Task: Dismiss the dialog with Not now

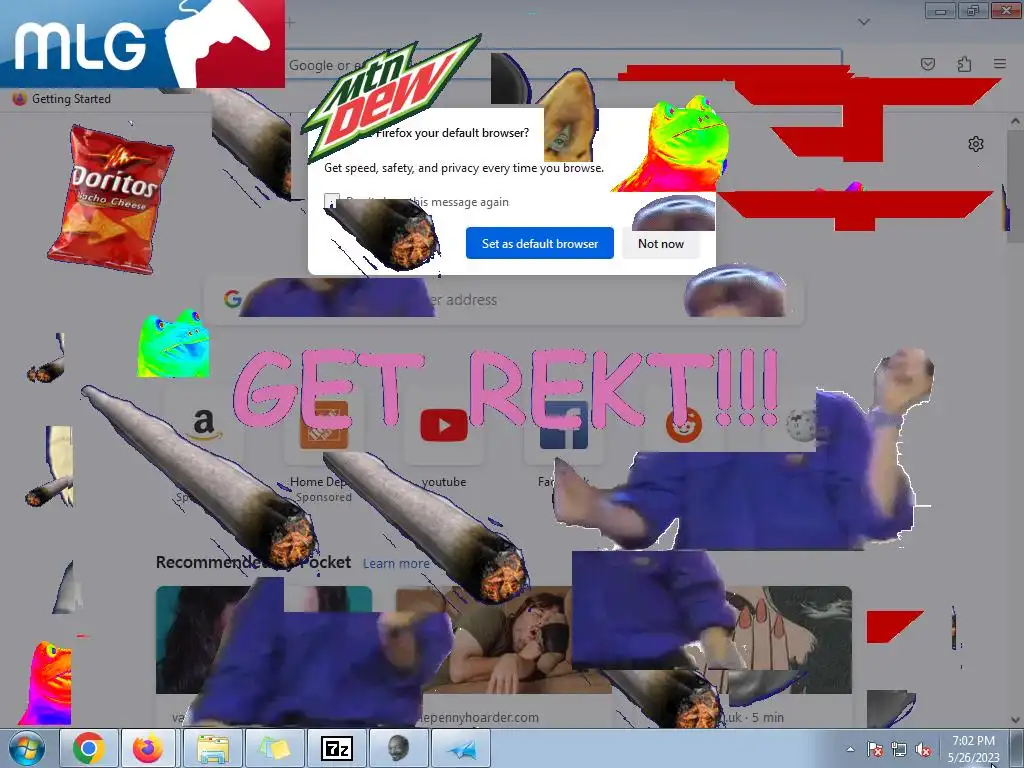Action: (x=661, y=243)
